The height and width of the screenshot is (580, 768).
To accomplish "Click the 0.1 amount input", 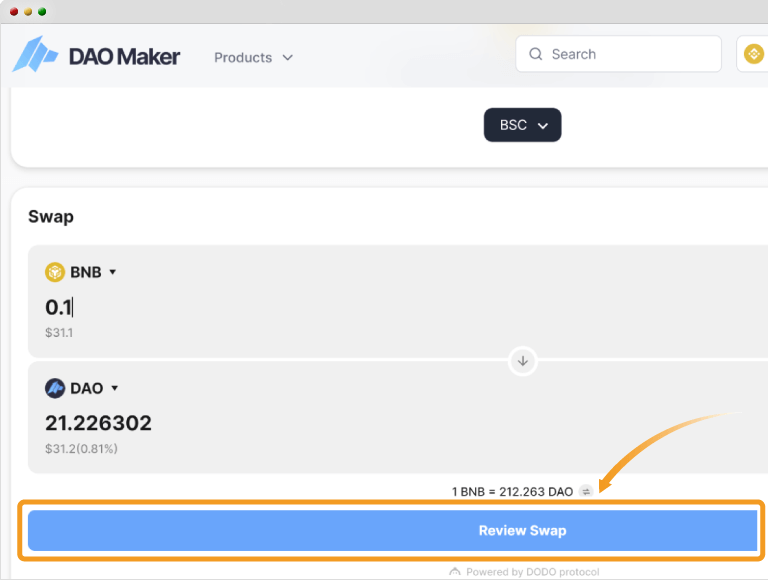I will [x=59, y=307].
